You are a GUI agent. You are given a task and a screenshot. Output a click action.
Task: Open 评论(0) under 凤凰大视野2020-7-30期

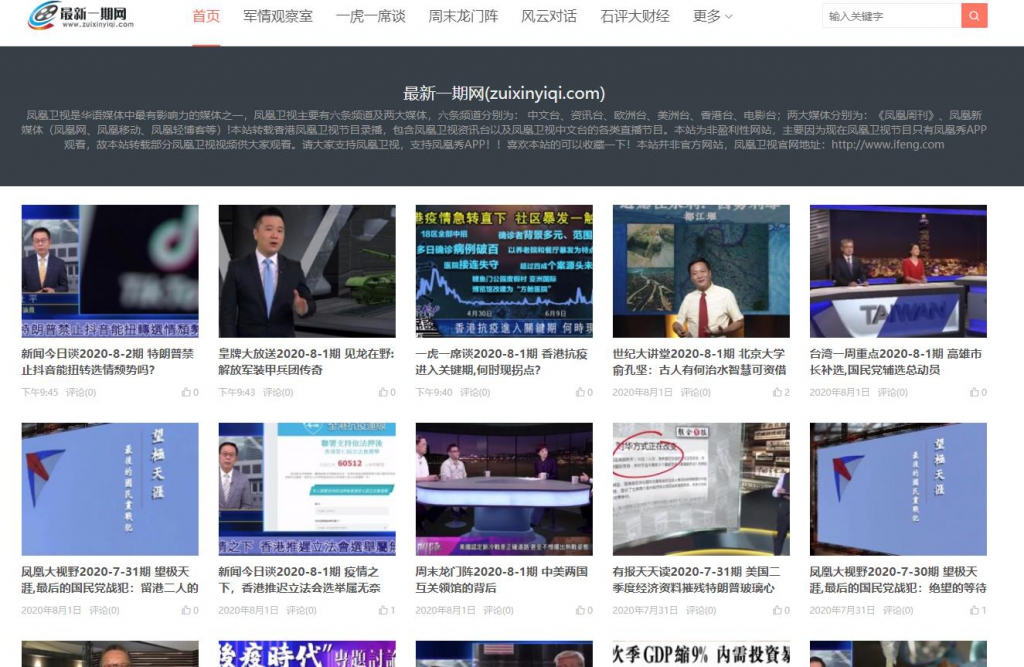coord(898,610)
